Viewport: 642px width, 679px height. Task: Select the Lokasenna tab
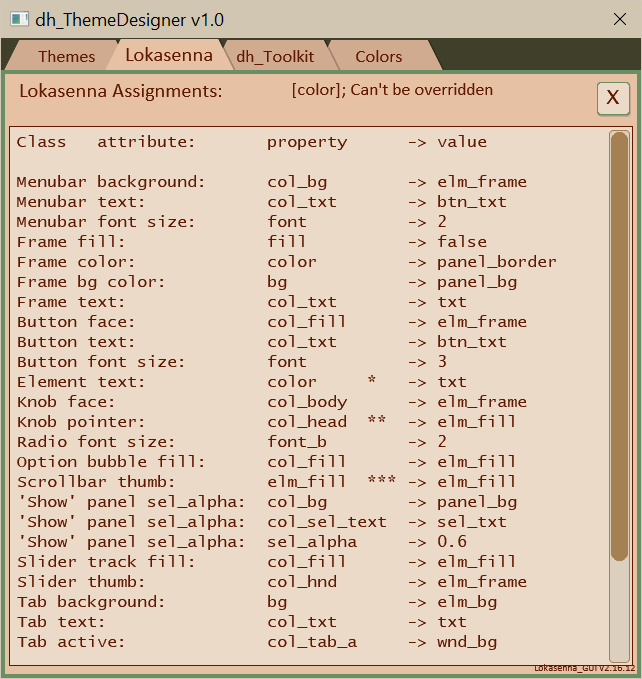(x=169, y=55)
